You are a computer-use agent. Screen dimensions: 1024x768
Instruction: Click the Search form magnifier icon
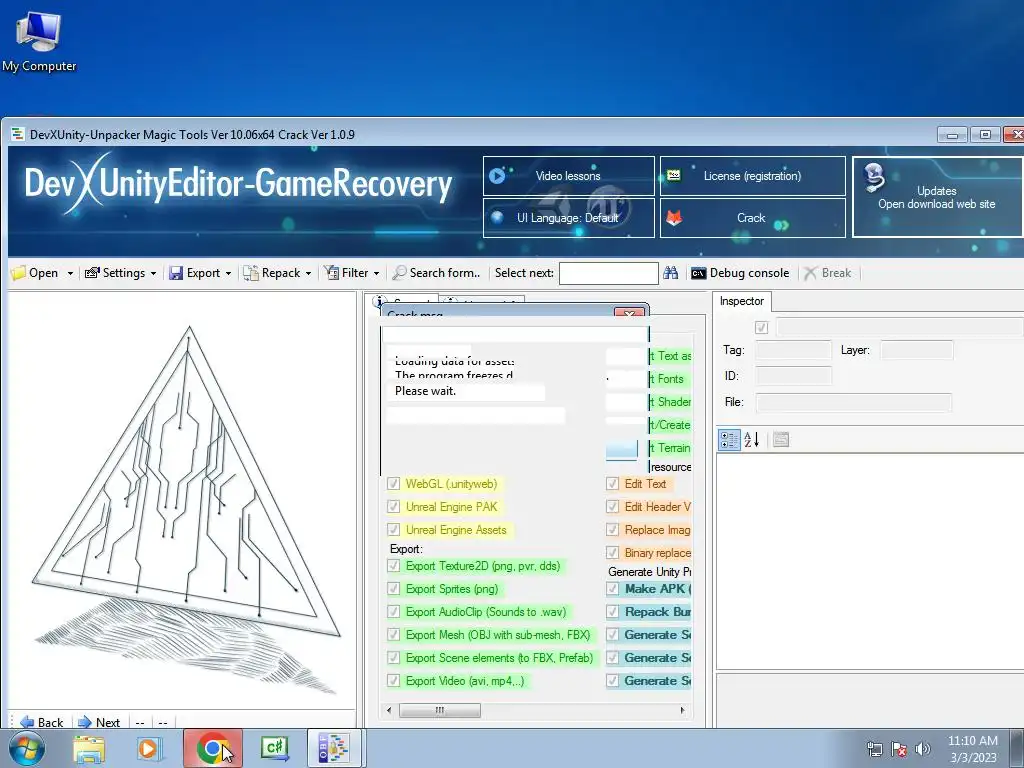coord(399,273)
